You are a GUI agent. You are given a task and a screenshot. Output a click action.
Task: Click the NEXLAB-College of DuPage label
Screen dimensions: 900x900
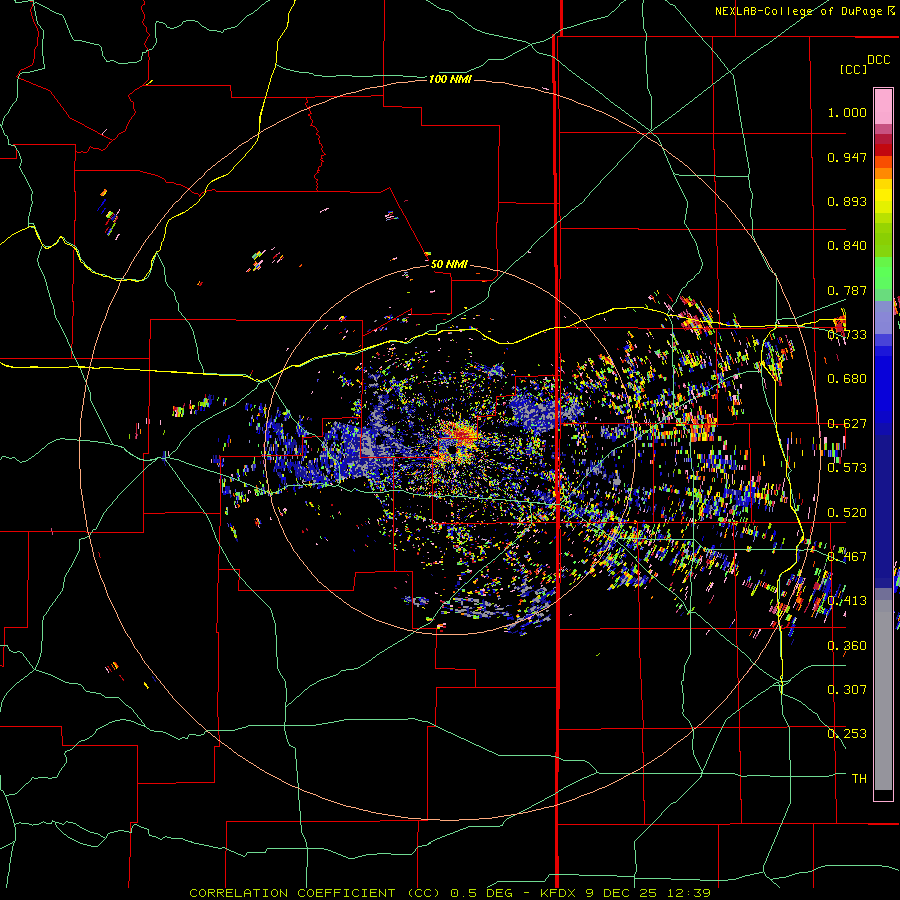(798, 11)
